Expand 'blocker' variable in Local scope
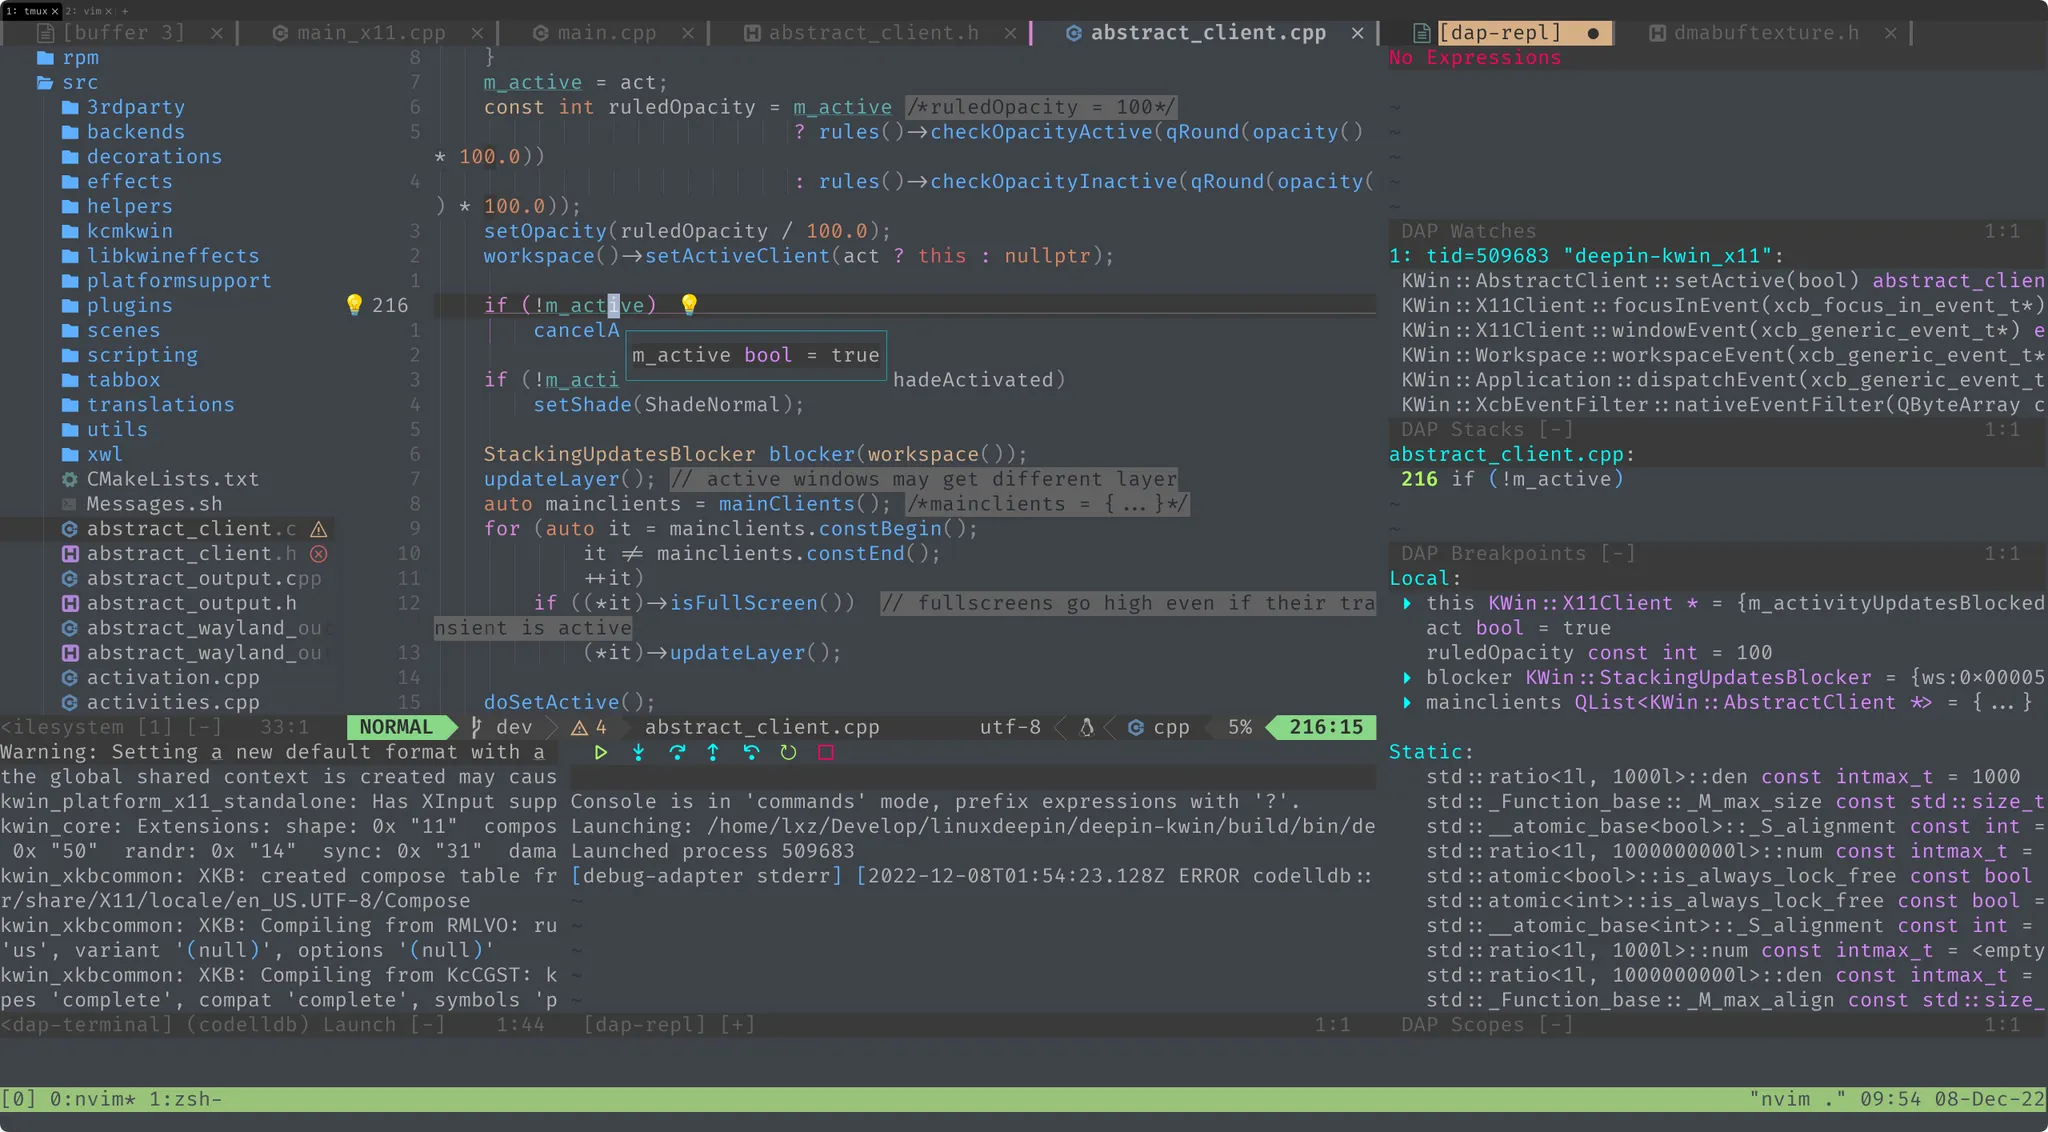 click(x=1407, y=677)
